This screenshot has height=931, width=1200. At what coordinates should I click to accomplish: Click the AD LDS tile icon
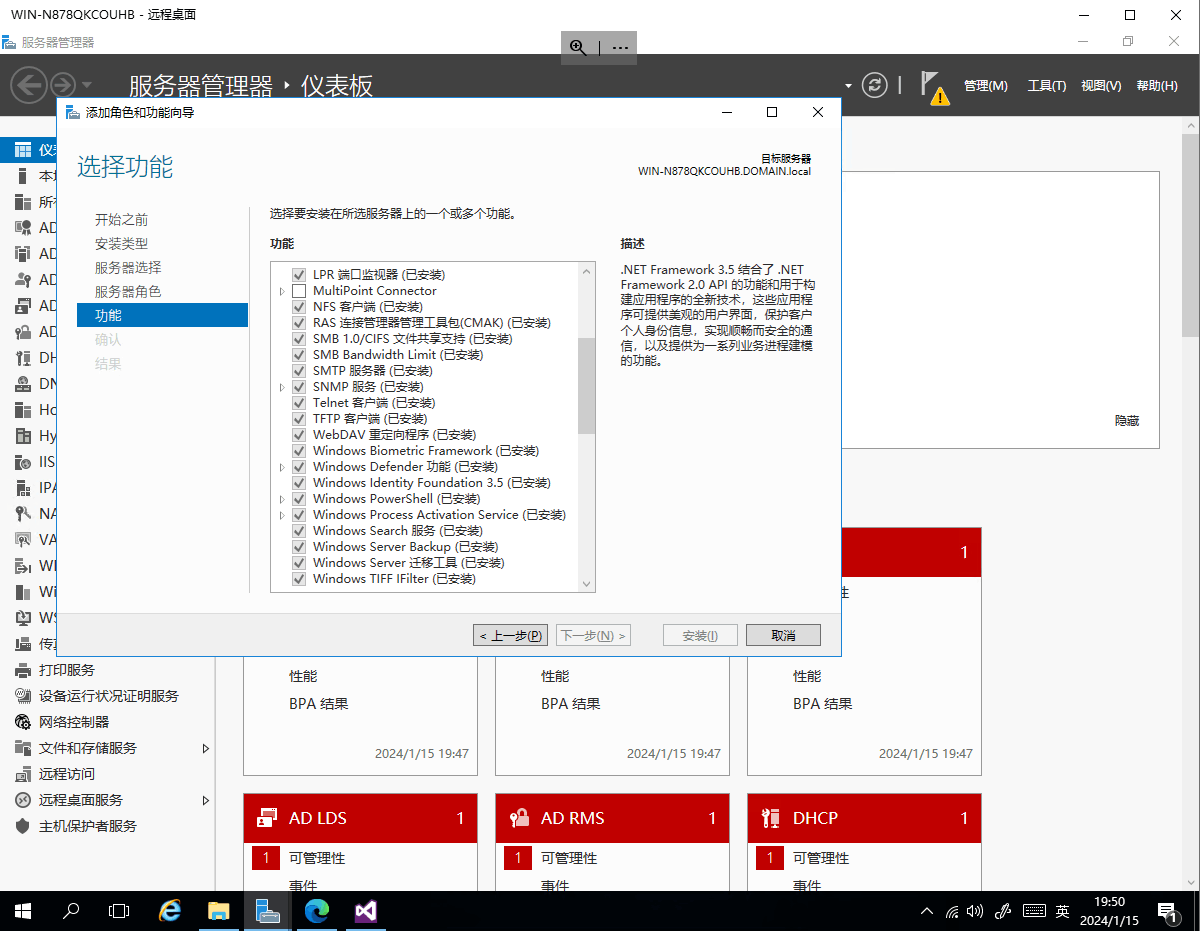(266, 818)
